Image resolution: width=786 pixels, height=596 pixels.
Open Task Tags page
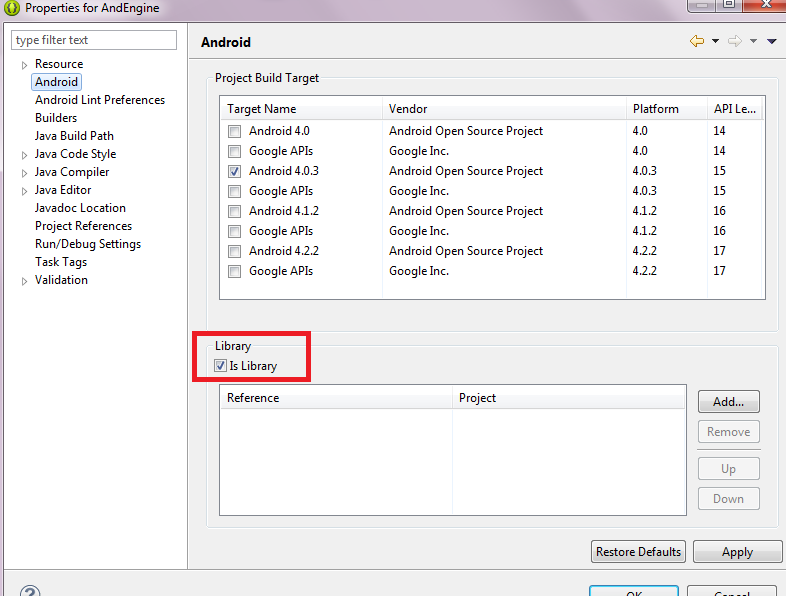pos(61,262)
